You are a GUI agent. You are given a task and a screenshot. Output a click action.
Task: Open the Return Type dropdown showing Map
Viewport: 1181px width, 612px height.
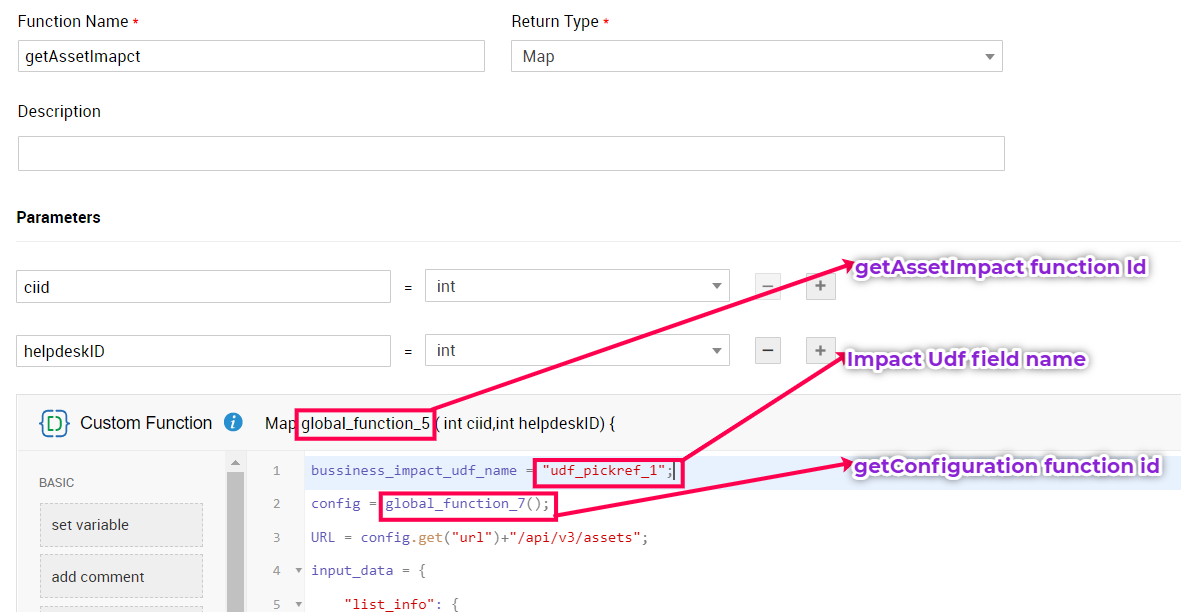coord(756,57)
